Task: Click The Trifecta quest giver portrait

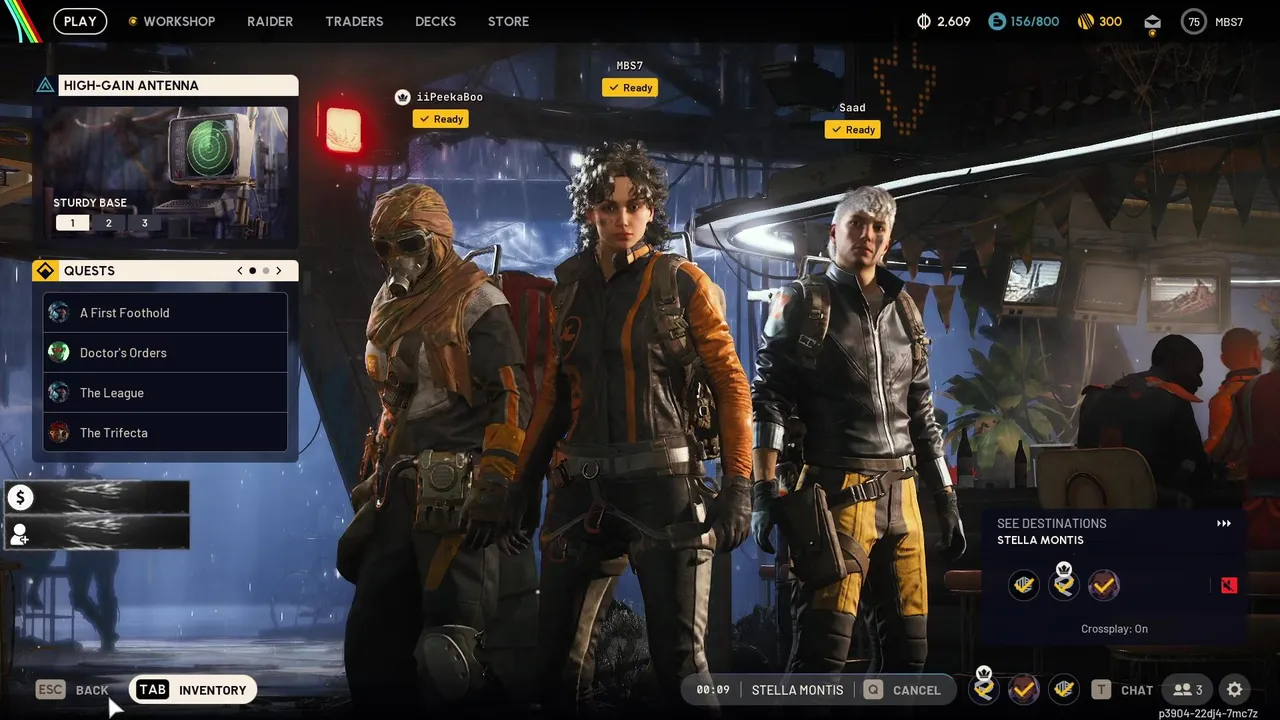Action: click(59, 432)
